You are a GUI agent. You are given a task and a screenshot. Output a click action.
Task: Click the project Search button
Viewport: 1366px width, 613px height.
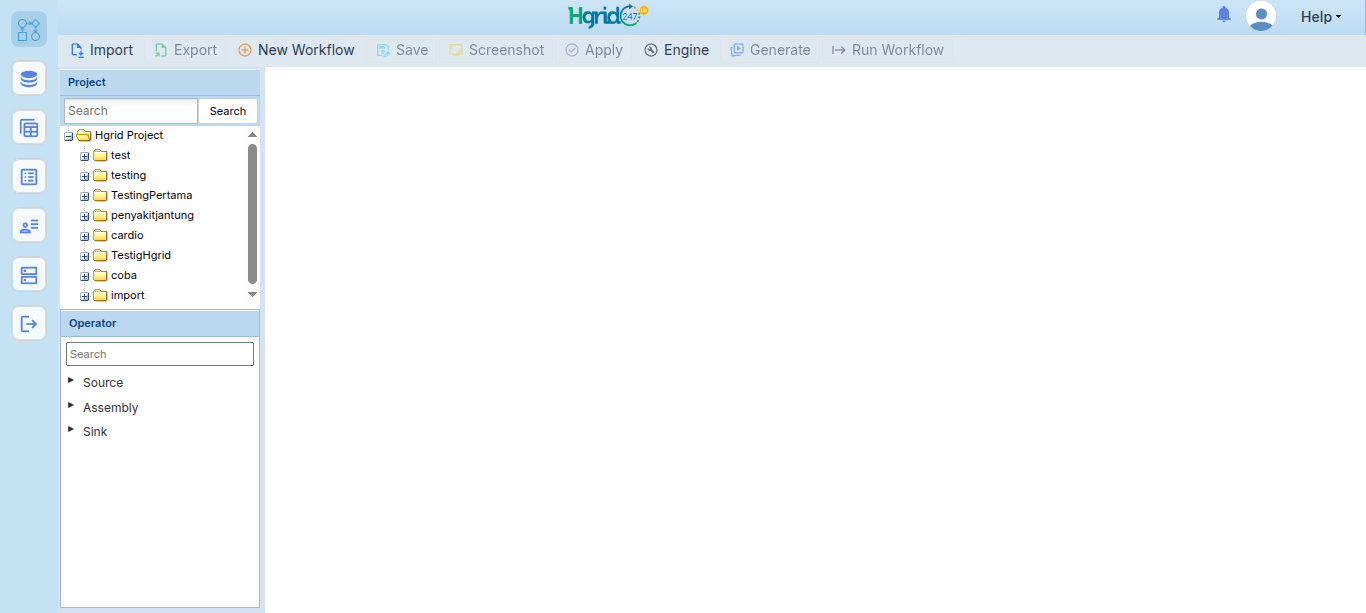pyautogui.click(x=228, y=111)
